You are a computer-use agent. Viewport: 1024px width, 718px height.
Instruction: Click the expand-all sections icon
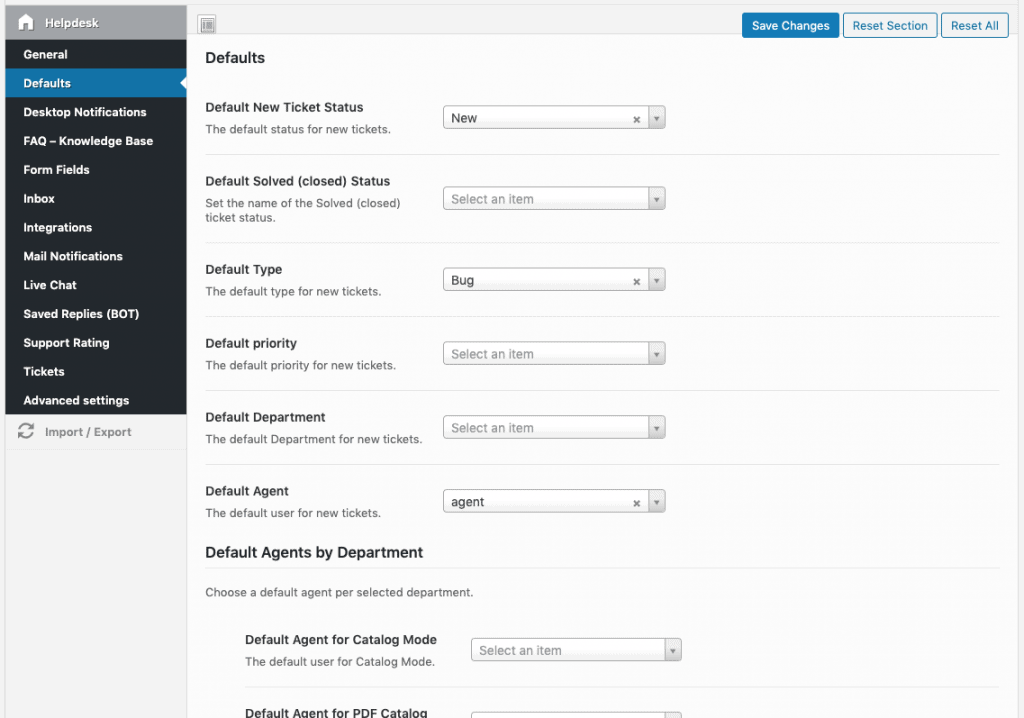point(207,26)
